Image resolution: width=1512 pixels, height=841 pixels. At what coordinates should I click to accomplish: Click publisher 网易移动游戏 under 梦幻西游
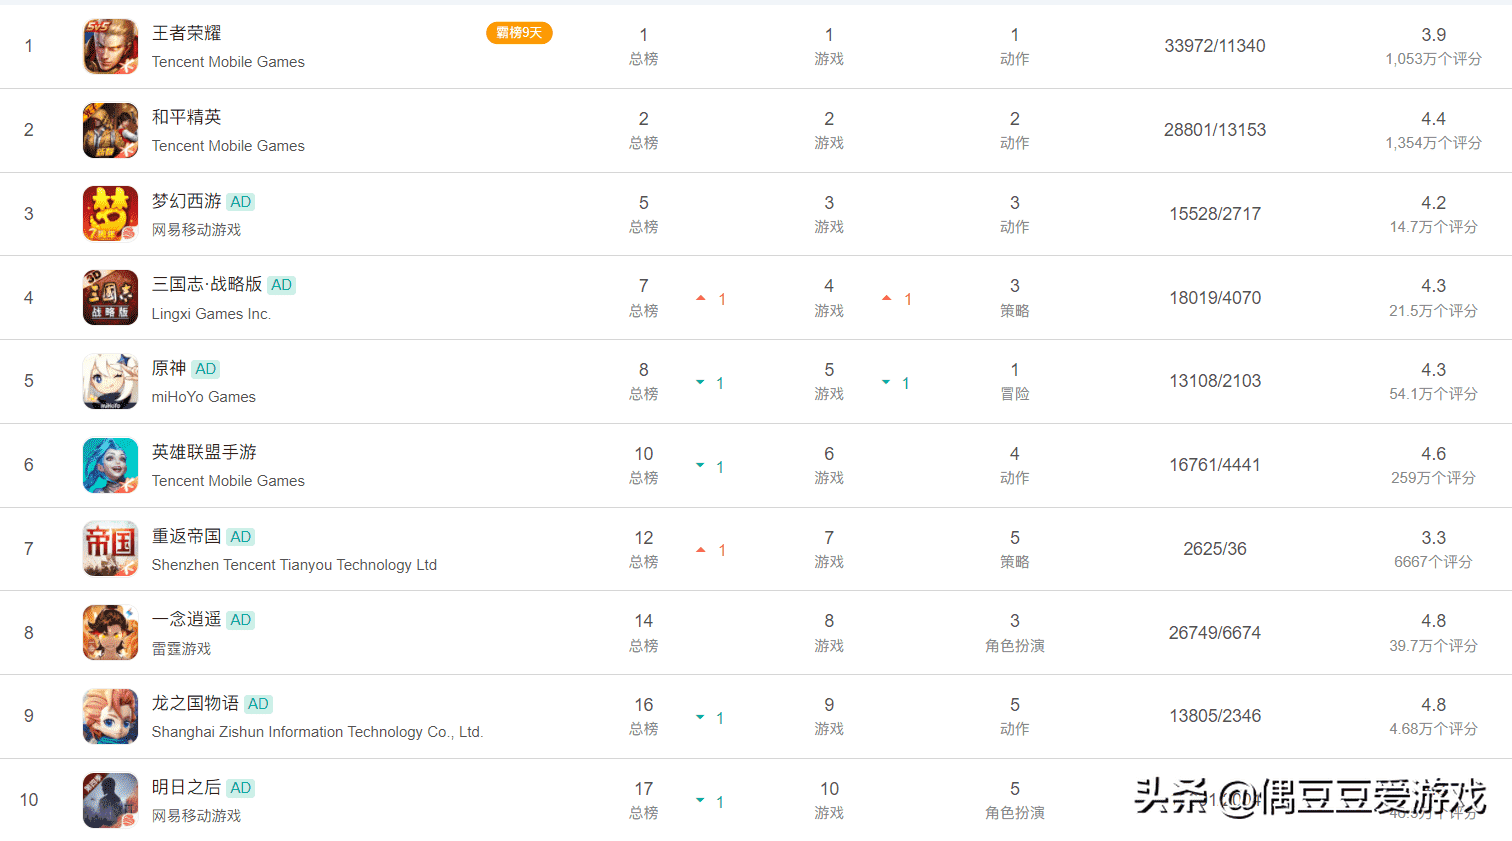tap(197, 230)
